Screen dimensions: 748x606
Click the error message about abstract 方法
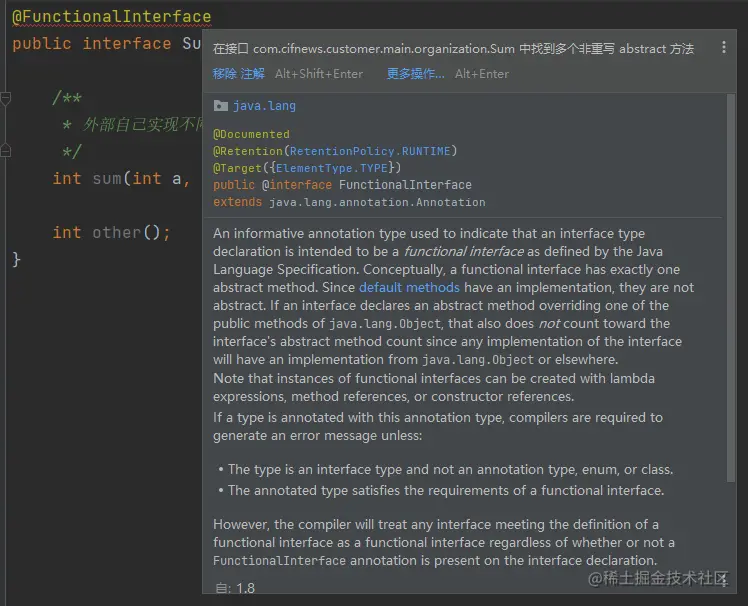(x=453, y=49)
